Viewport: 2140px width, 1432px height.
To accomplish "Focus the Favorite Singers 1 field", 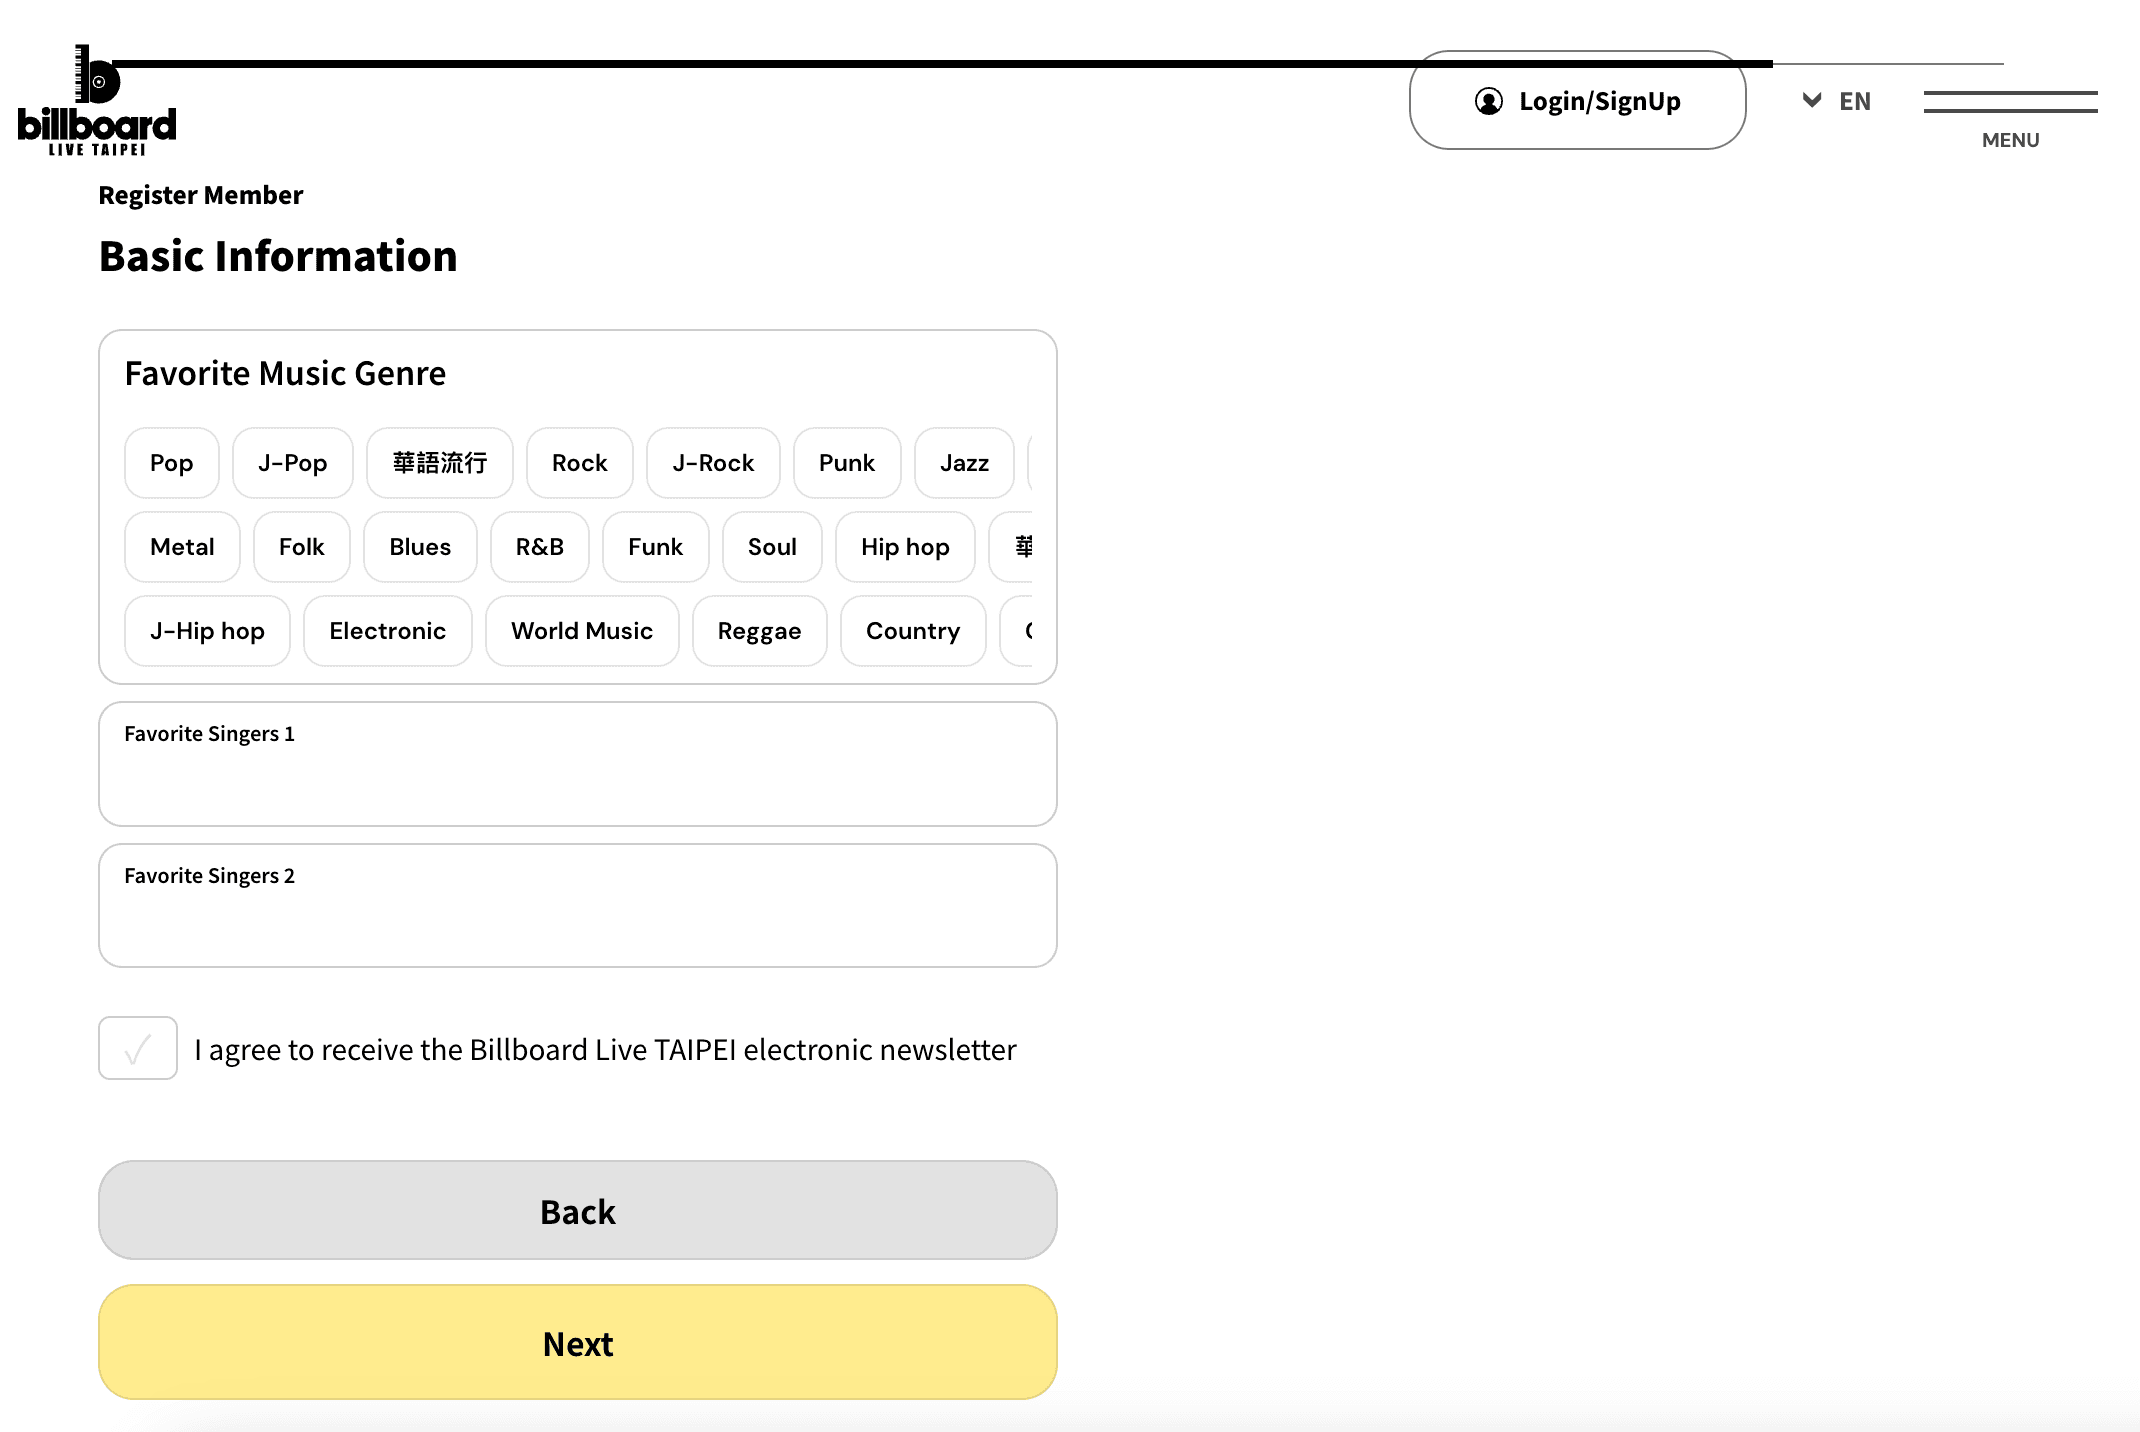I will [x=577, y=780].
